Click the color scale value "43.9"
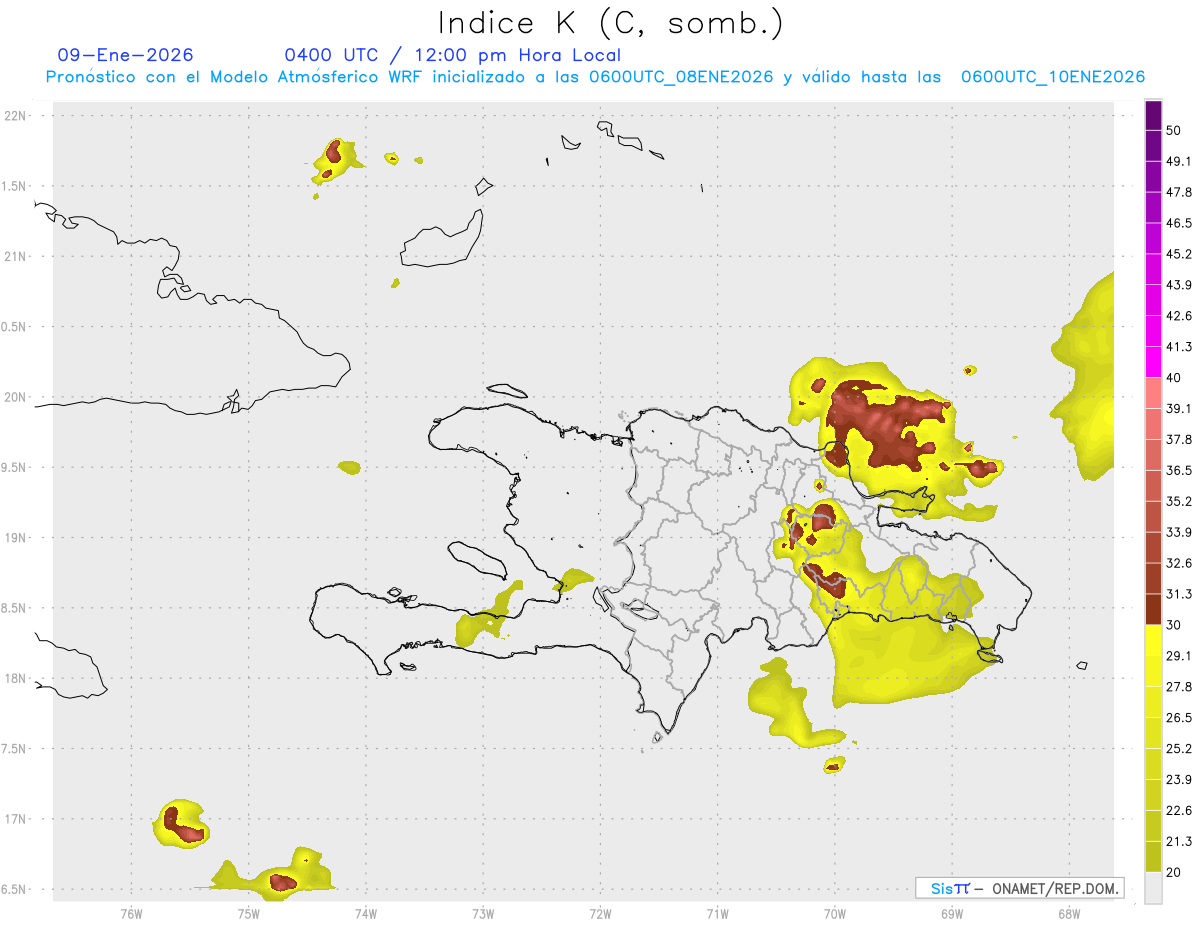Screen dimensions: 1200x927 tap(1179, 285)
